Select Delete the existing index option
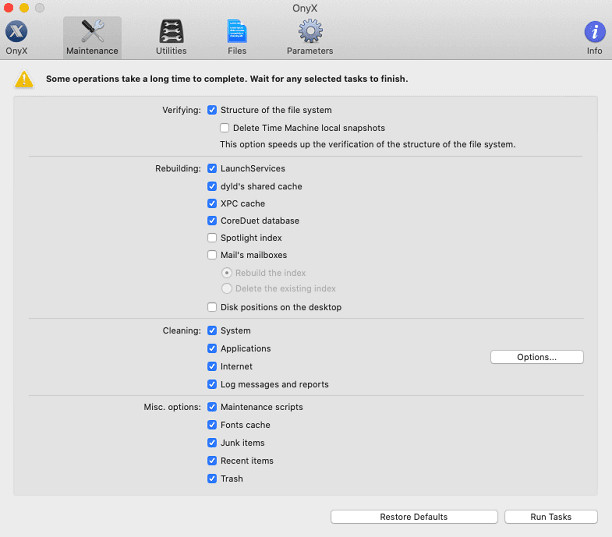This screenshot has width=612, height=537. click(226, 289)
